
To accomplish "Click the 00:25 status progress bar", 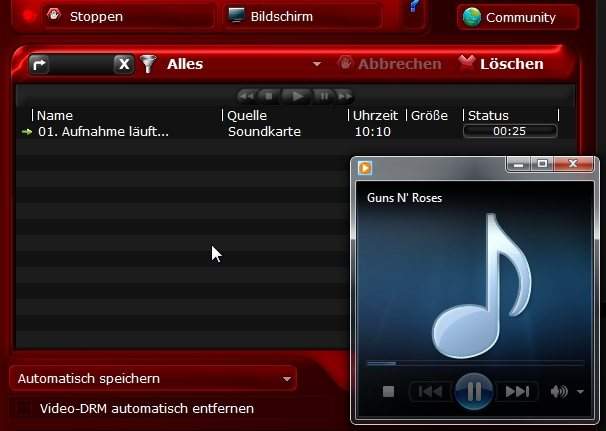I will [x=510, y=131].
